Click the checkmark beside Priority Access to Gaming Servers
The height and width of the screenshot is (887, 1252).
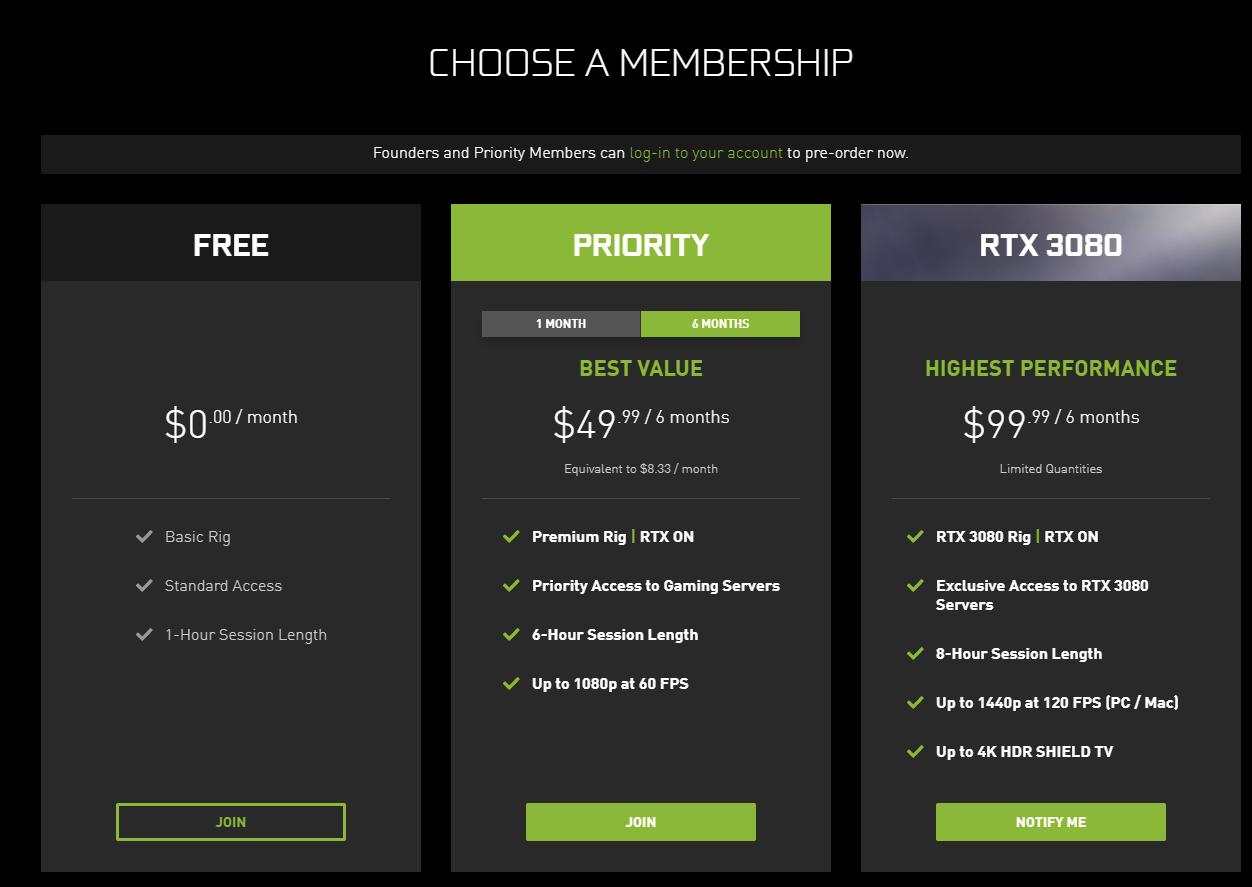[512, 586]
